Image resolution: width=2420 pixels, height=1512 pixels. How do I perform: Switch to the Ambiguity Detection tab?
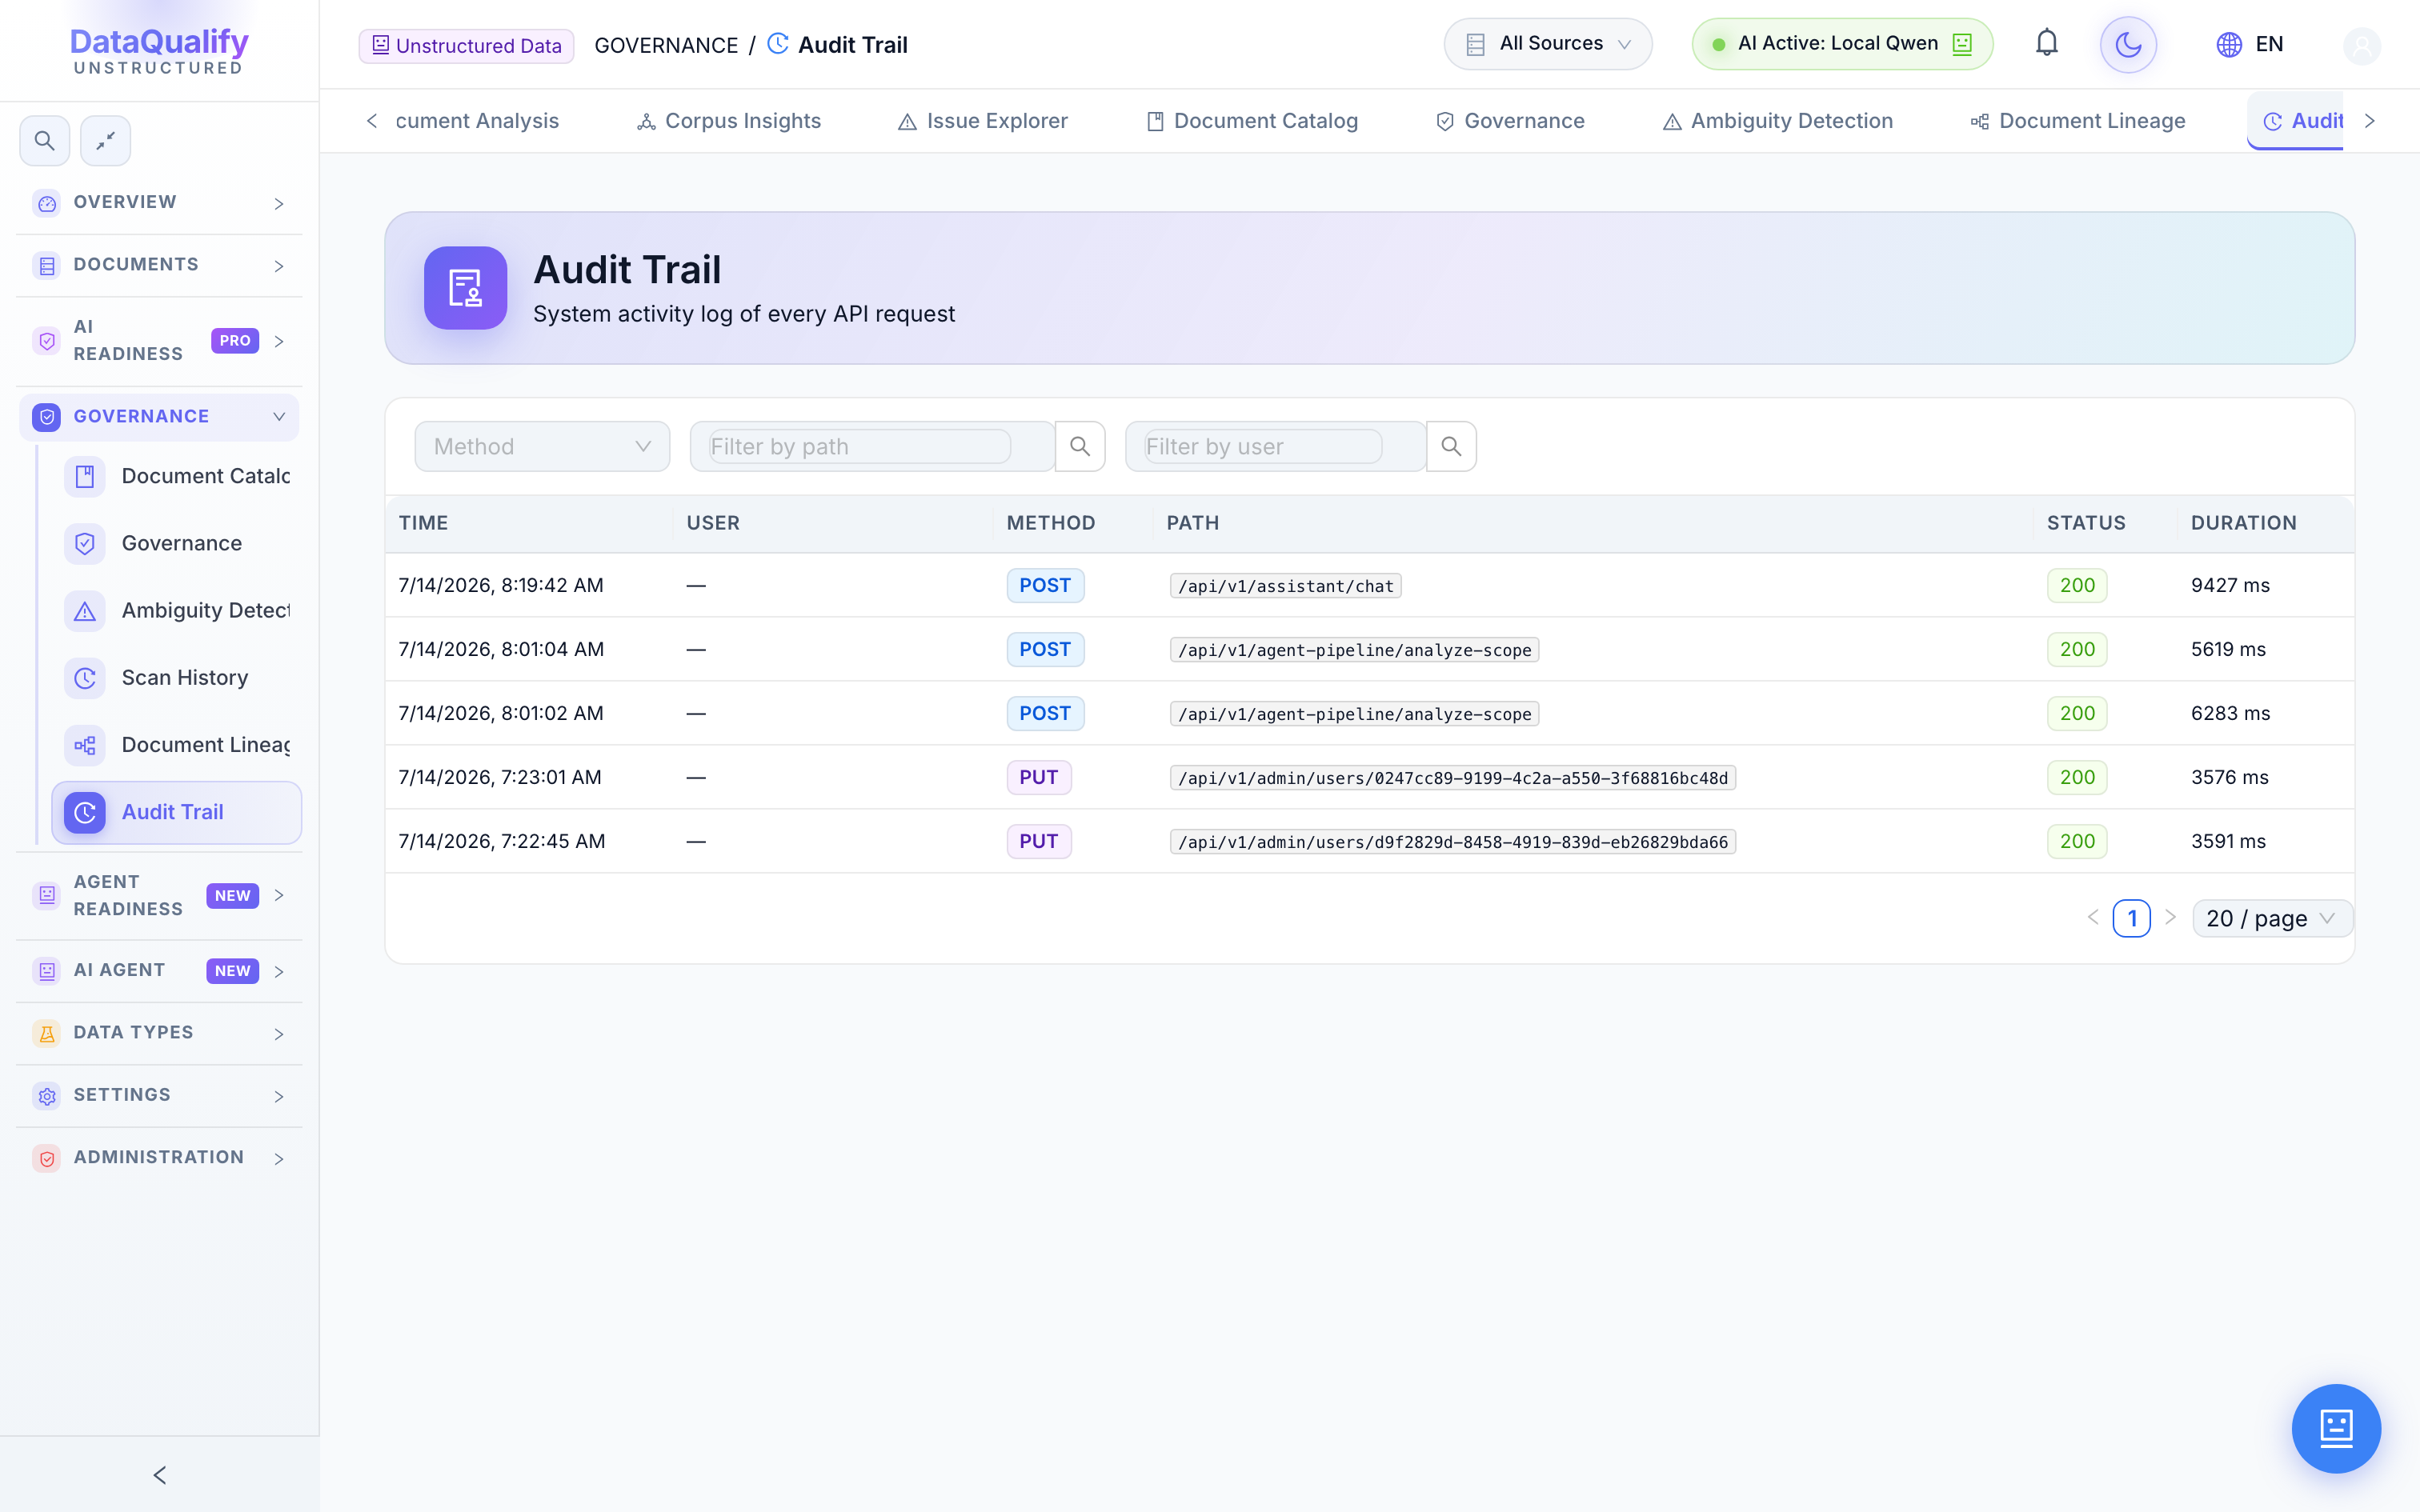point(1778,121)
